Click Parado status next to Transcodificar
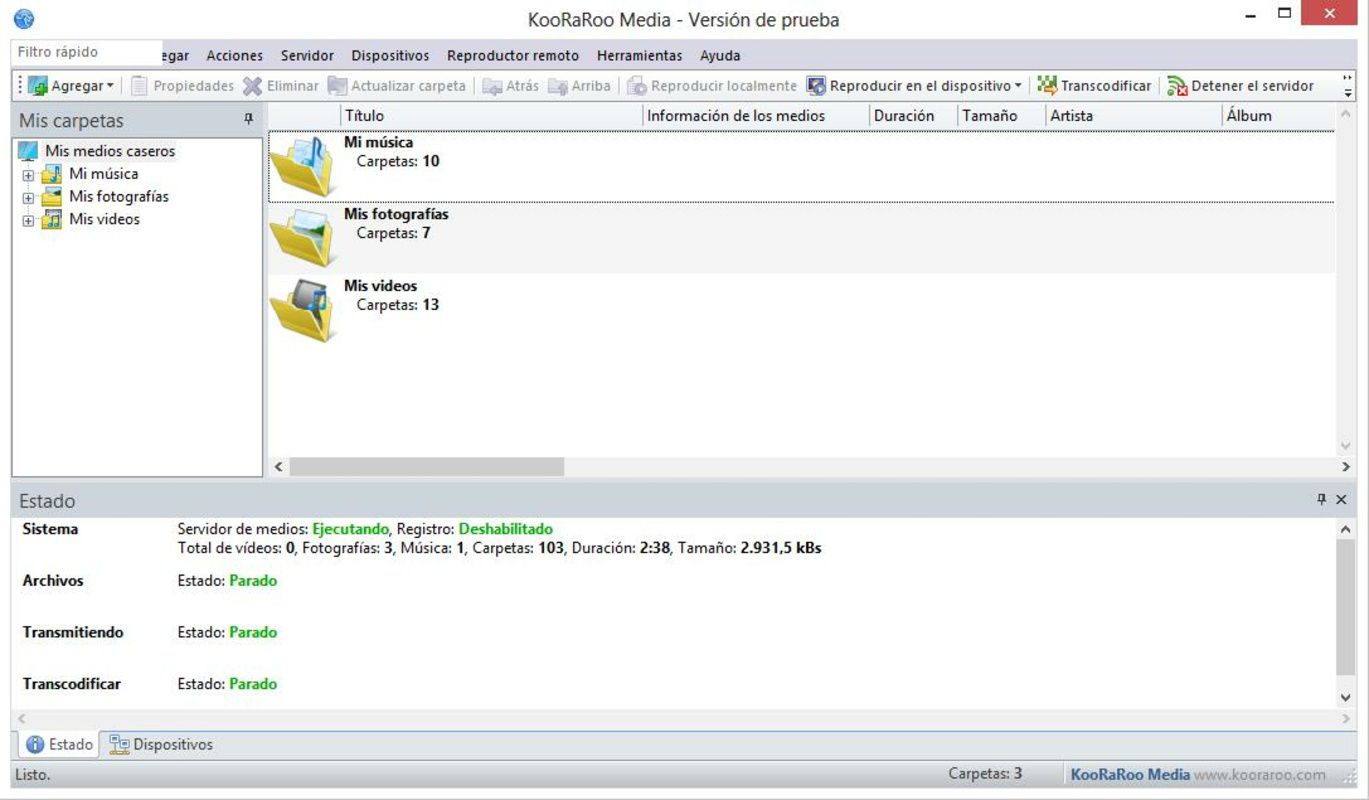The height and width of the screenshot is (800, 1369). coord(253,685)
